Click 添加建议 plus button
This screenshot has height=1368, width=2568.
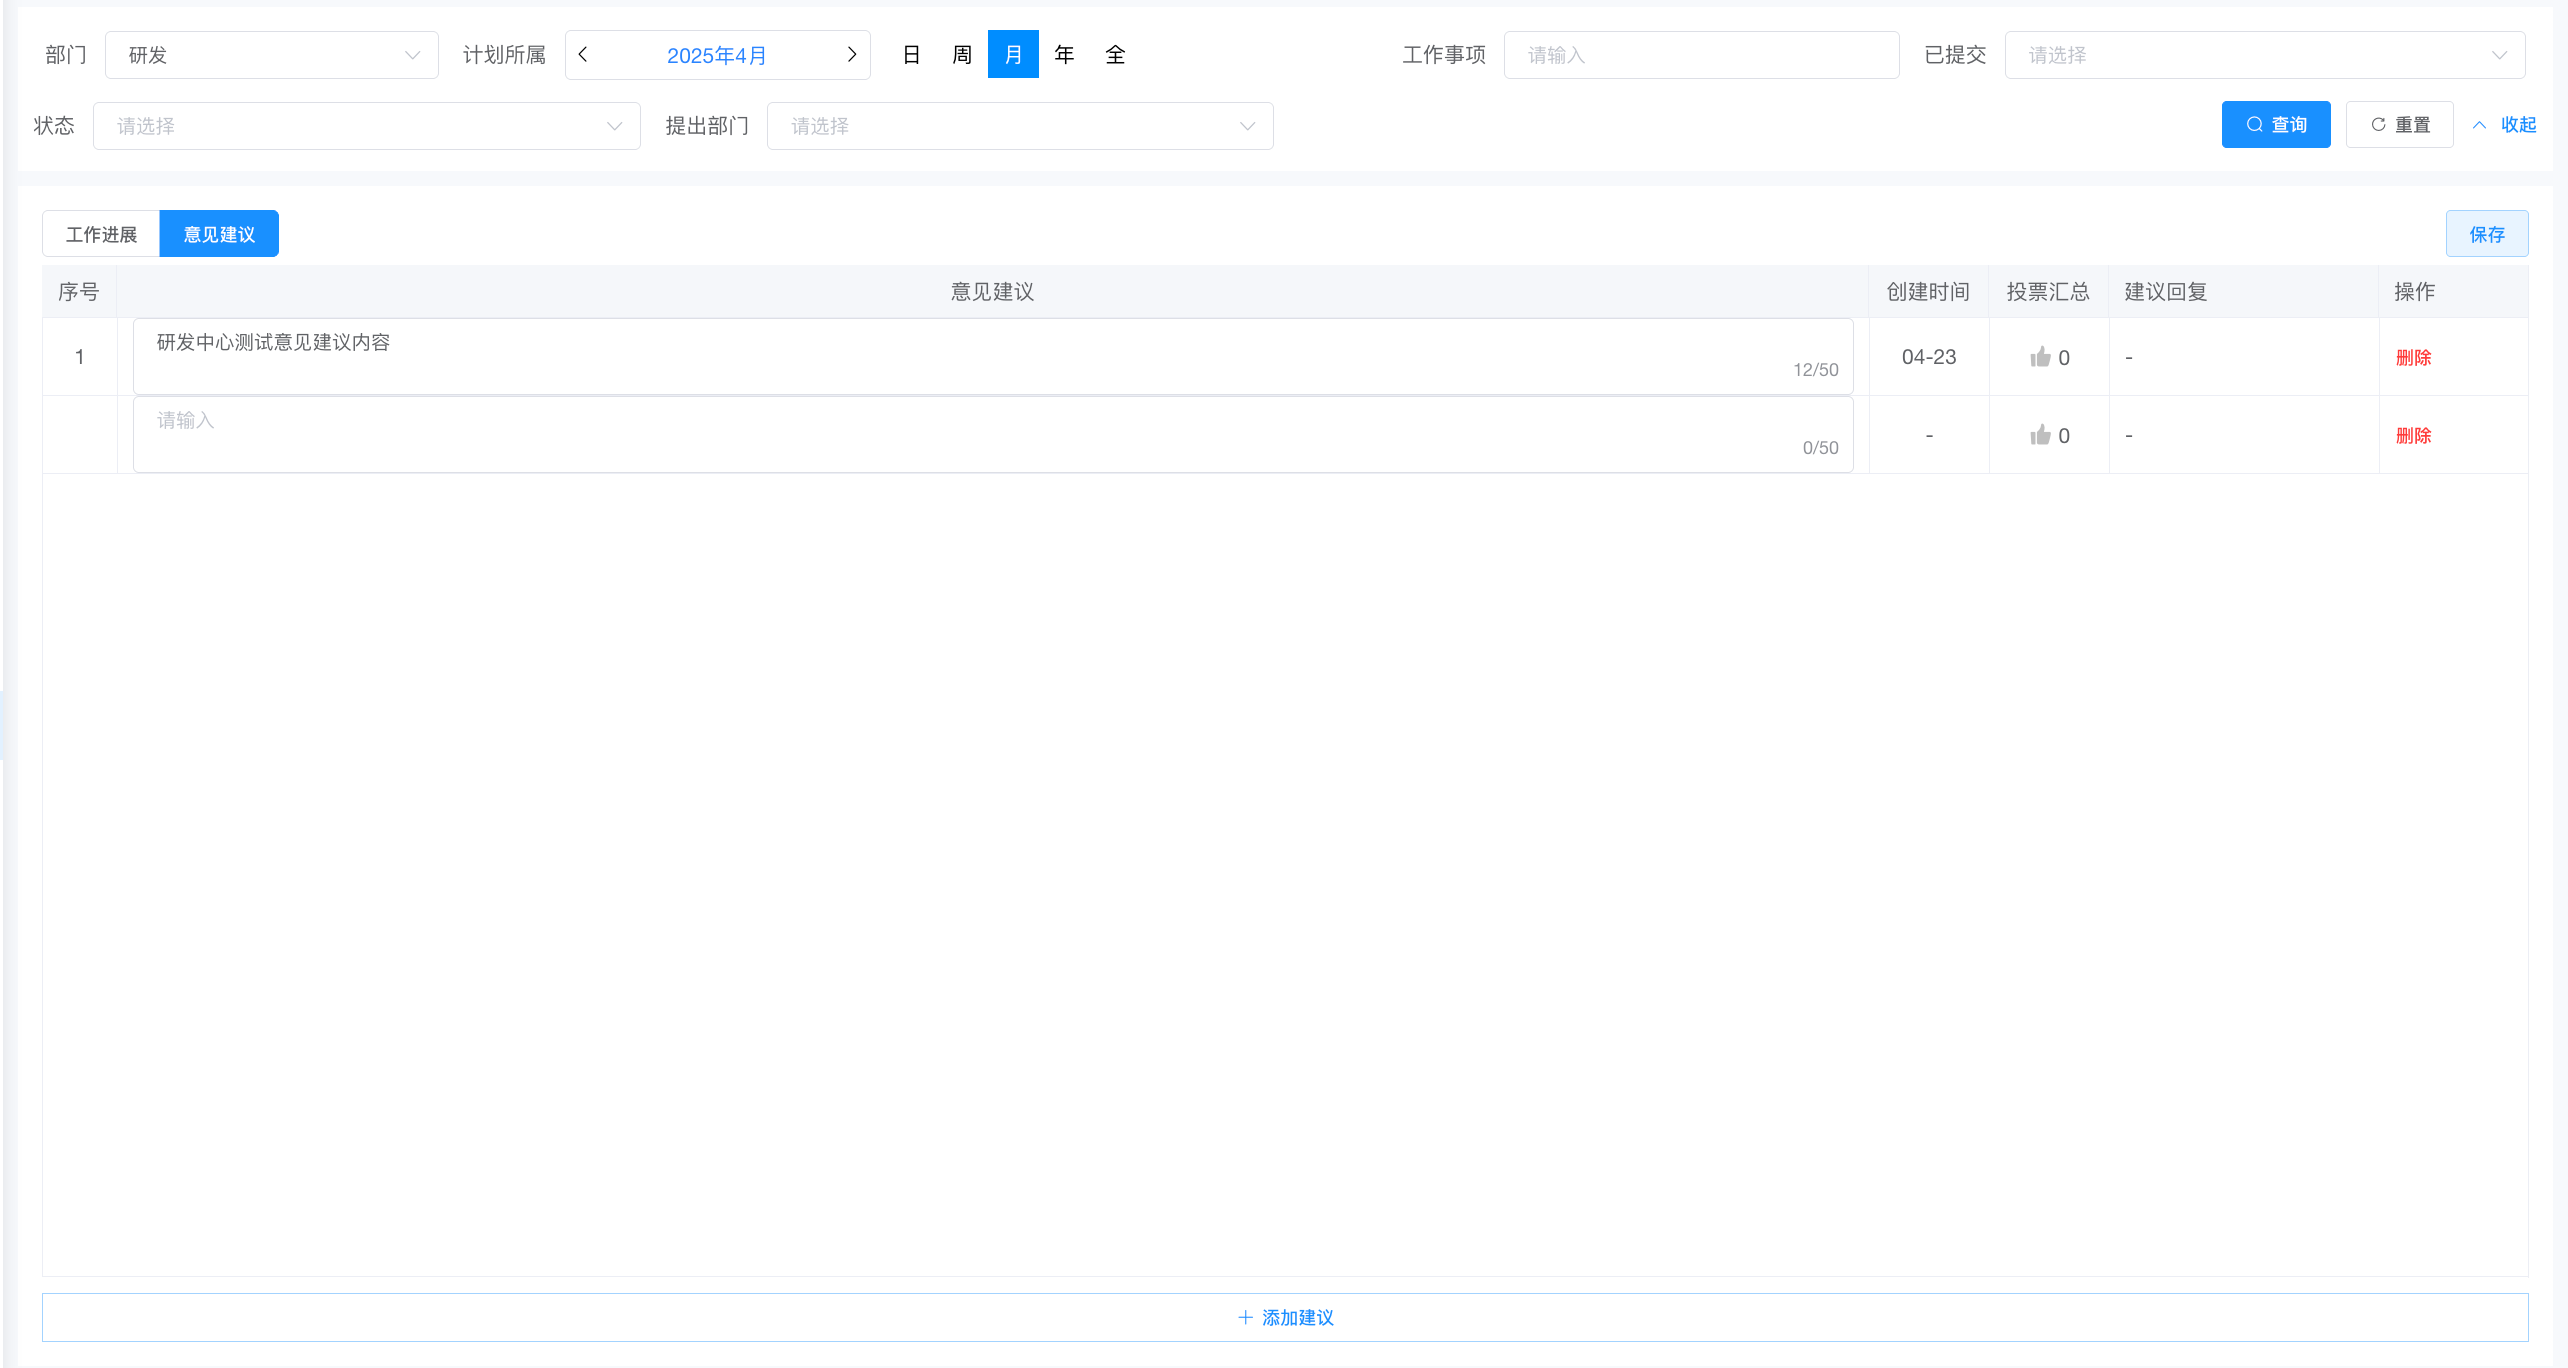(x=1285, y=1317)
